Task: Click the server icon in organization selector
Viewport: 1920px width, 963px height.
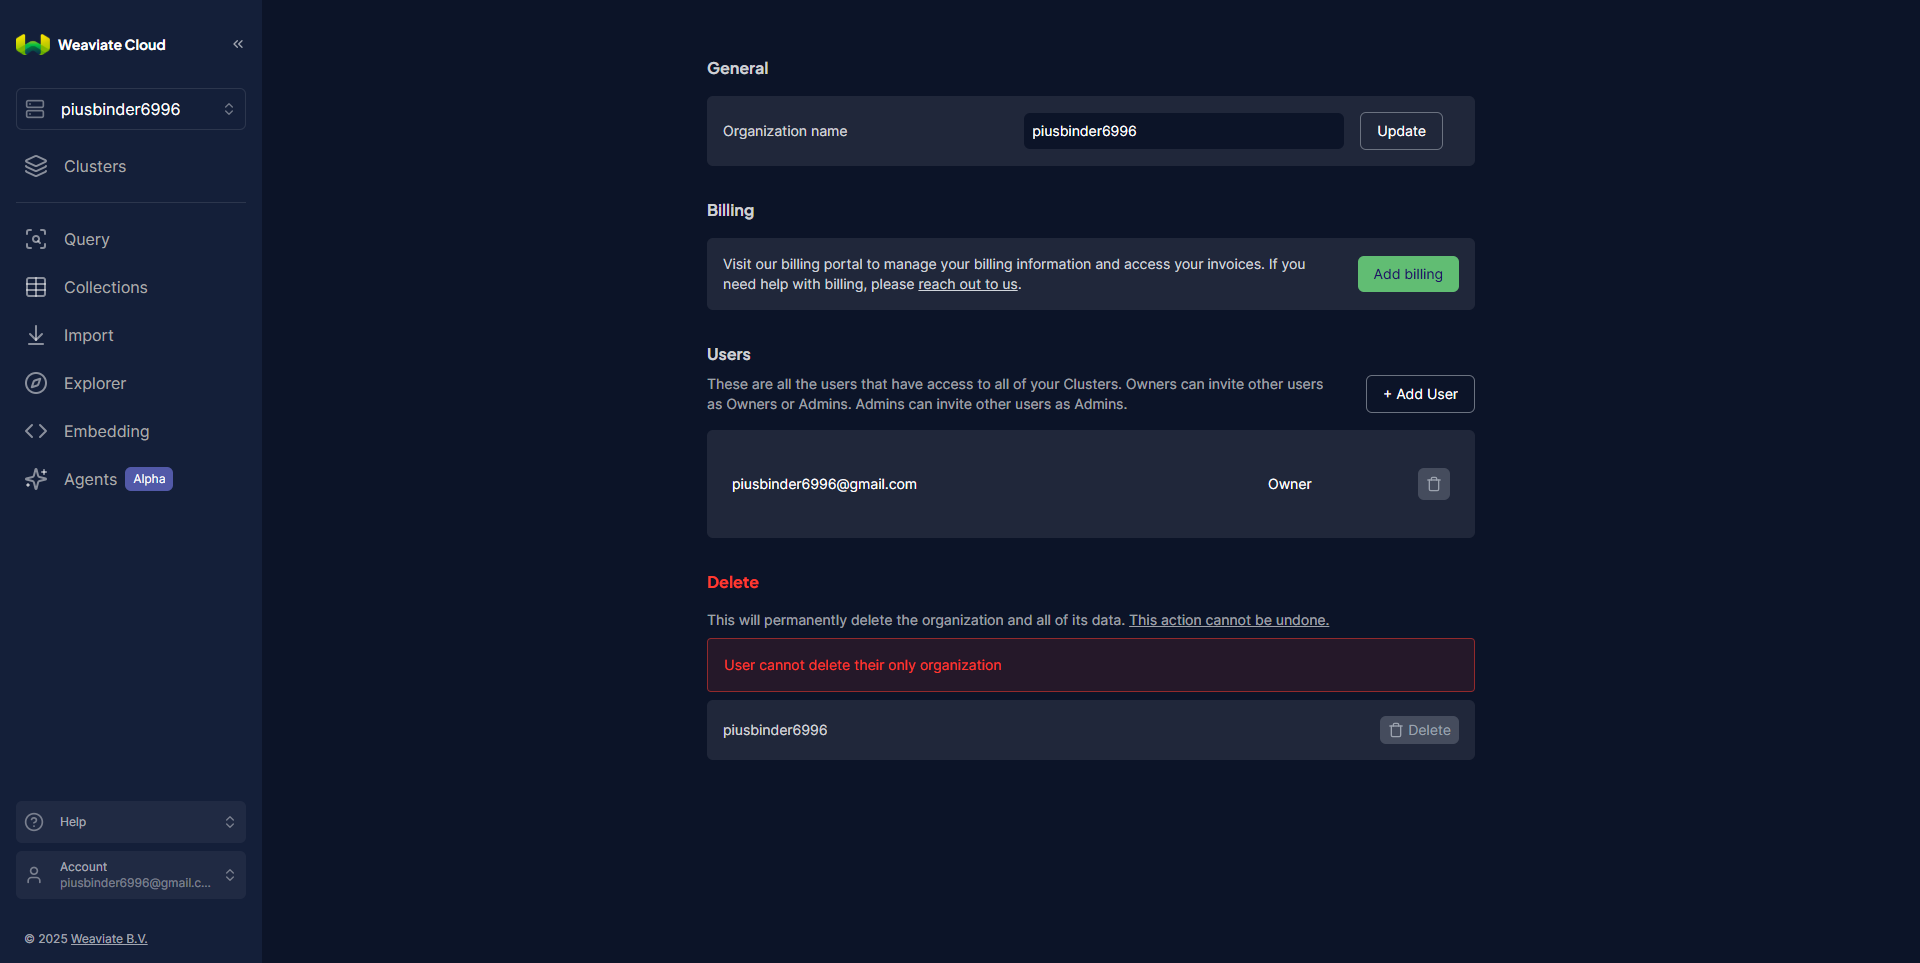Action: click(35, 109)
